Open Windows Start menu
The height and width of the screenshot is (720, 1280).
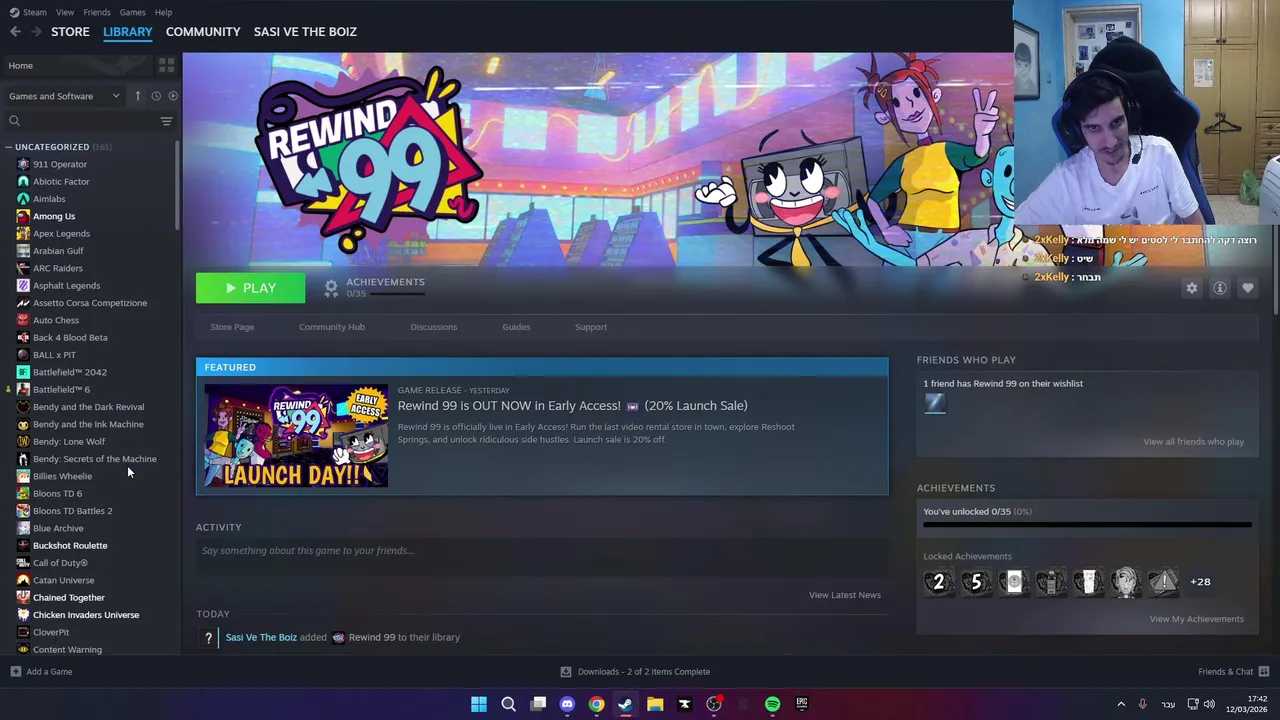(x=479, y=704)
